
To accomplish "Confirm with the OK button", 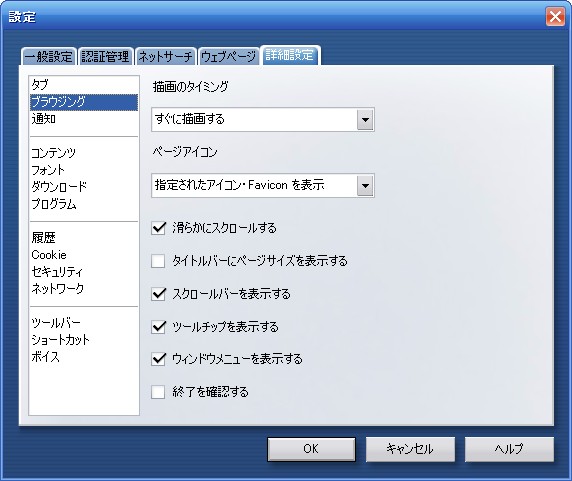I will pos(311,449).
